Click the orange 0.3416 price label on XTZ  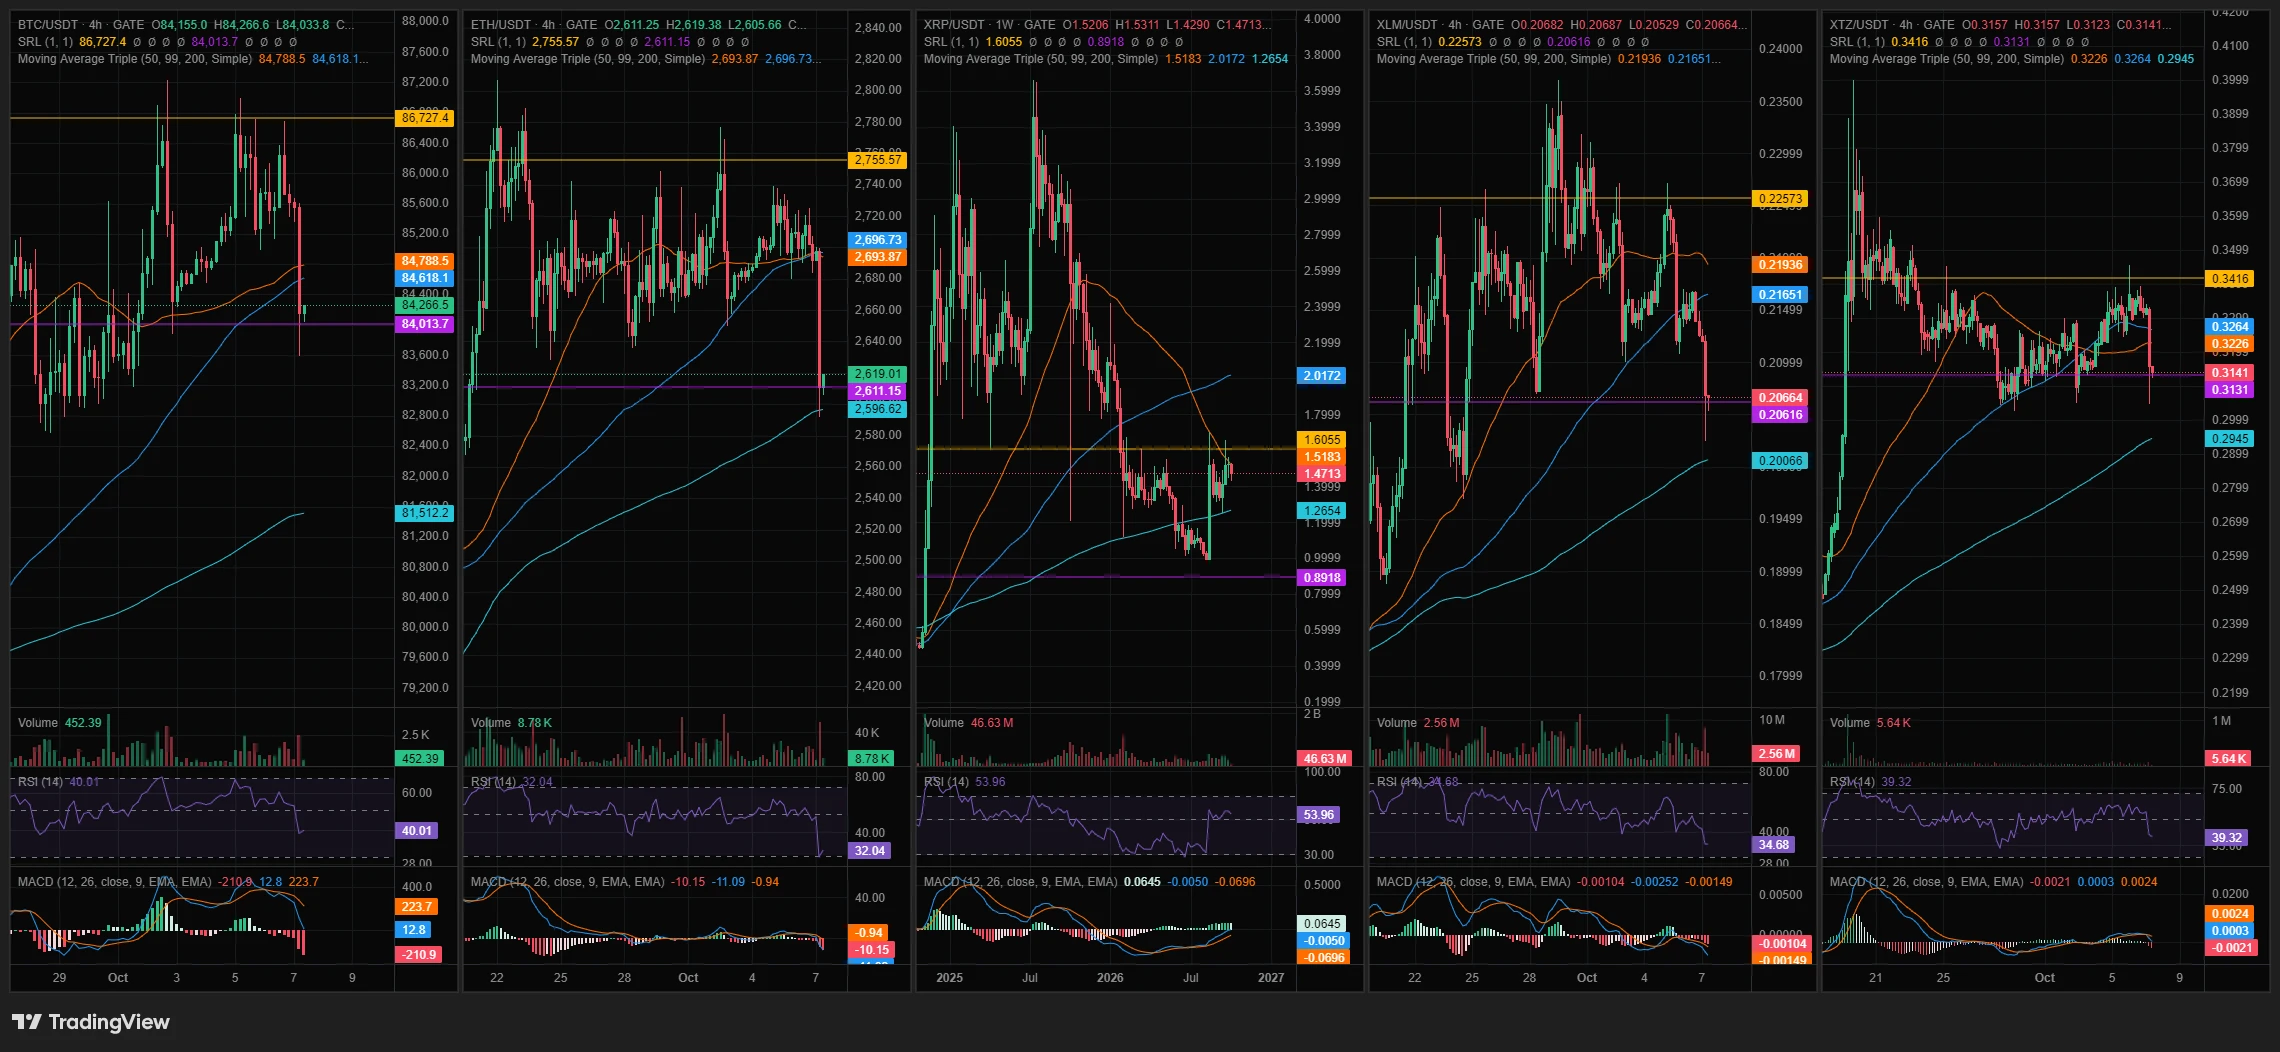click(x=2230, y=279)
